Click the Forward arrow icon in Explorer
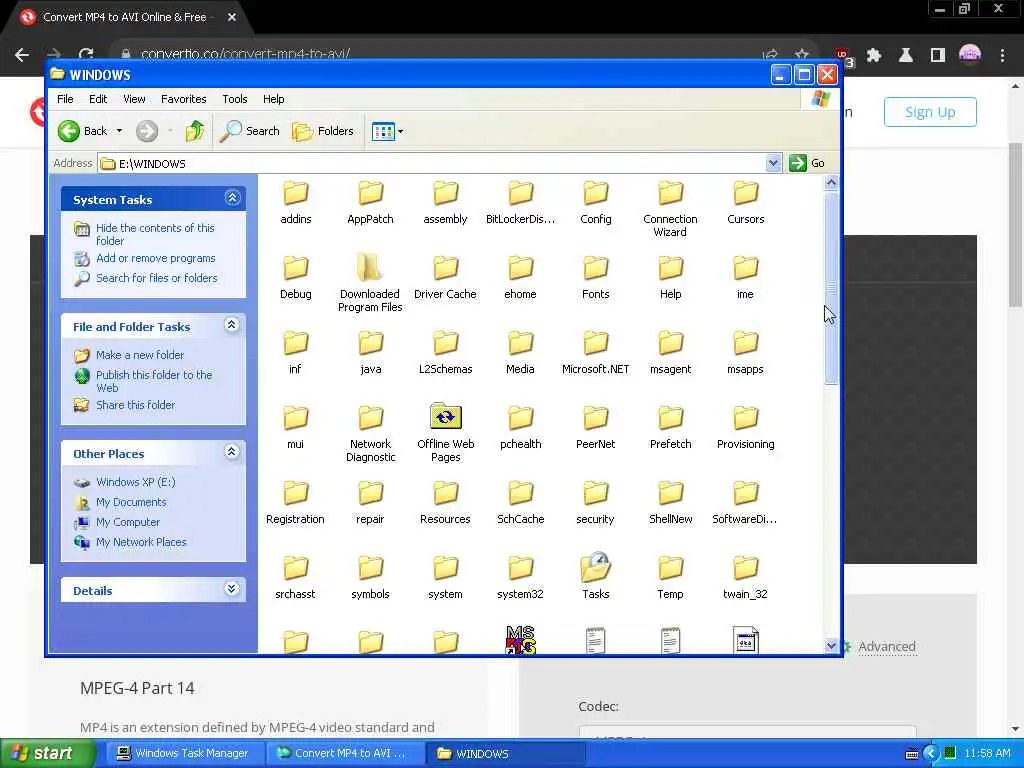The height and width of the screenshot is (768, 1024). tap(147, 131)
